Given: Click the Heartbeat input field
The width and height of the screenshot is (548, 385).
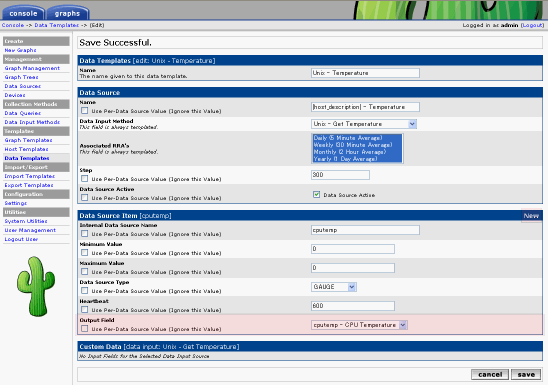Looking at the screenshot, I should coord(353,306).
